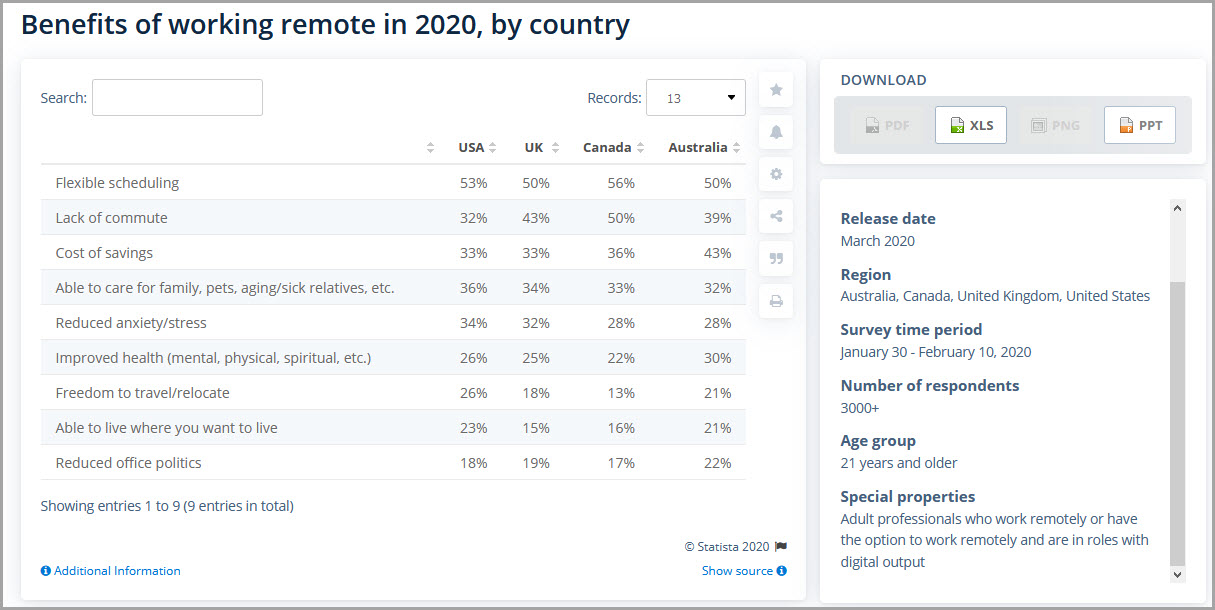This screenshot has height=610, width=1215.
Task: Click the printer icon
Action: tap(776, 301)
